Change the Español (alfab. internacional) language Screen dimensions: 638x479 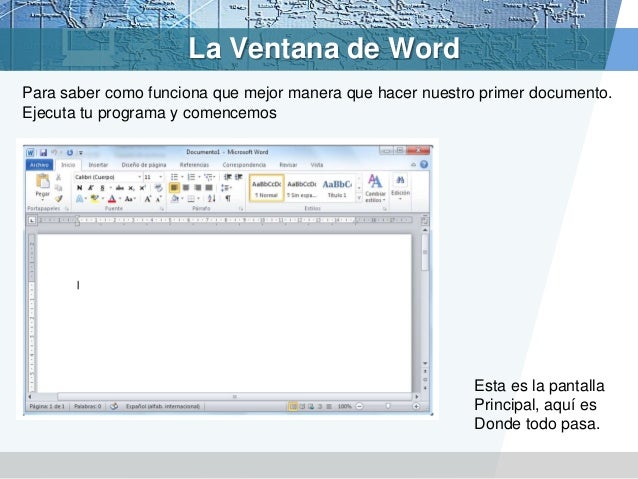pyautogui.click(x=163, y=406)
